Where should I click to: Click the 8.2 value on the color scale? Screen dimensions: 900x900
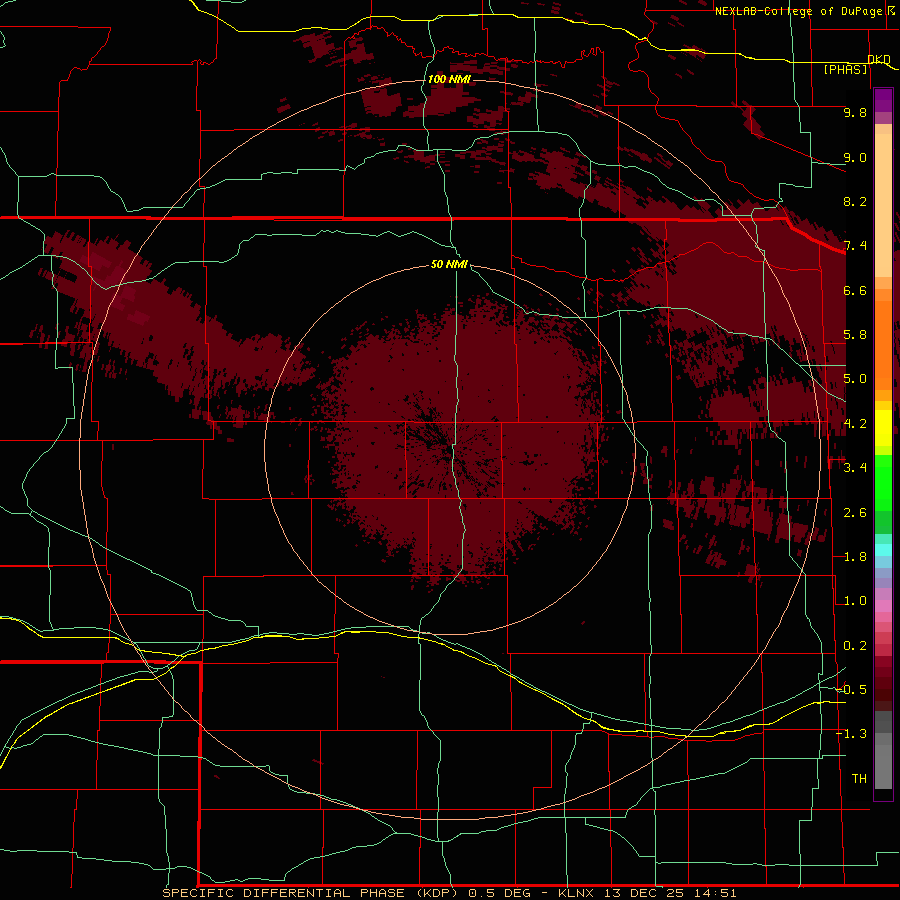(x=855, y=201)
